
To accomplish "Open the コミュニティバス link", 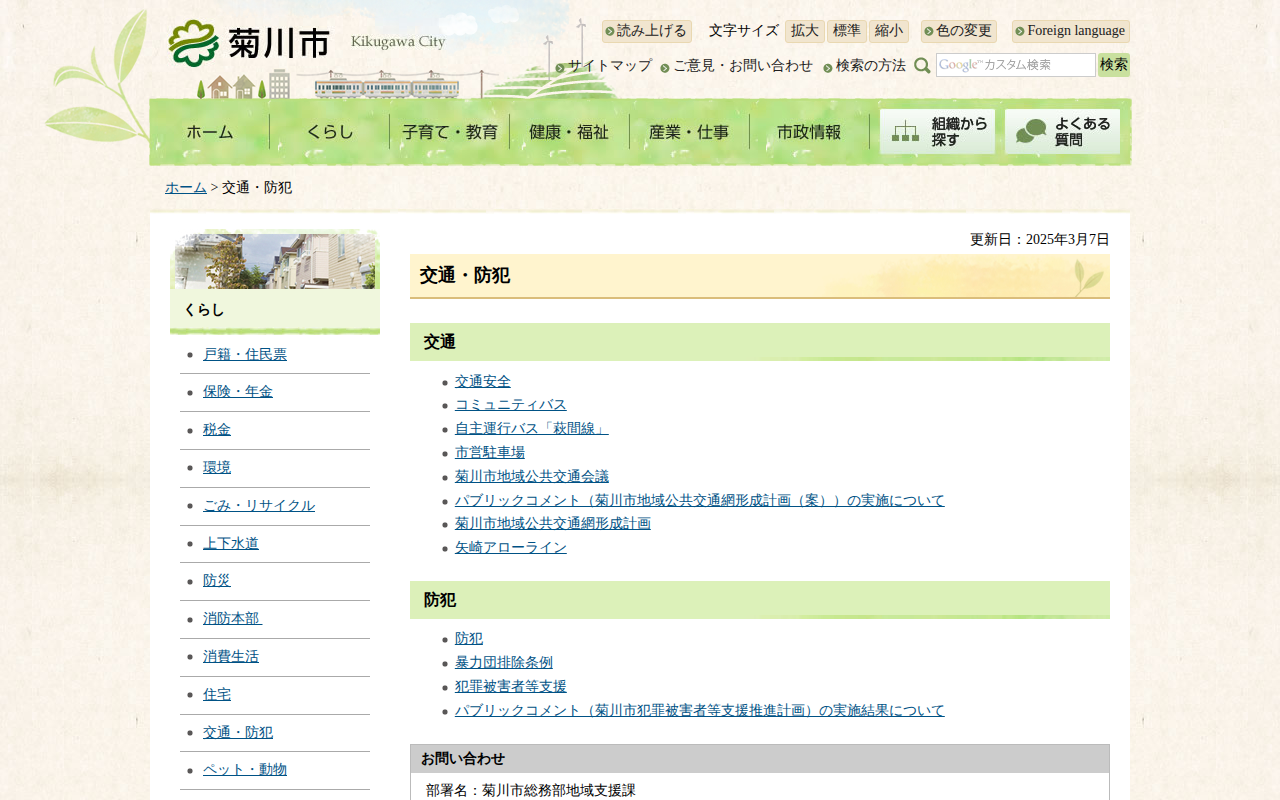I will tap(511, 405).
